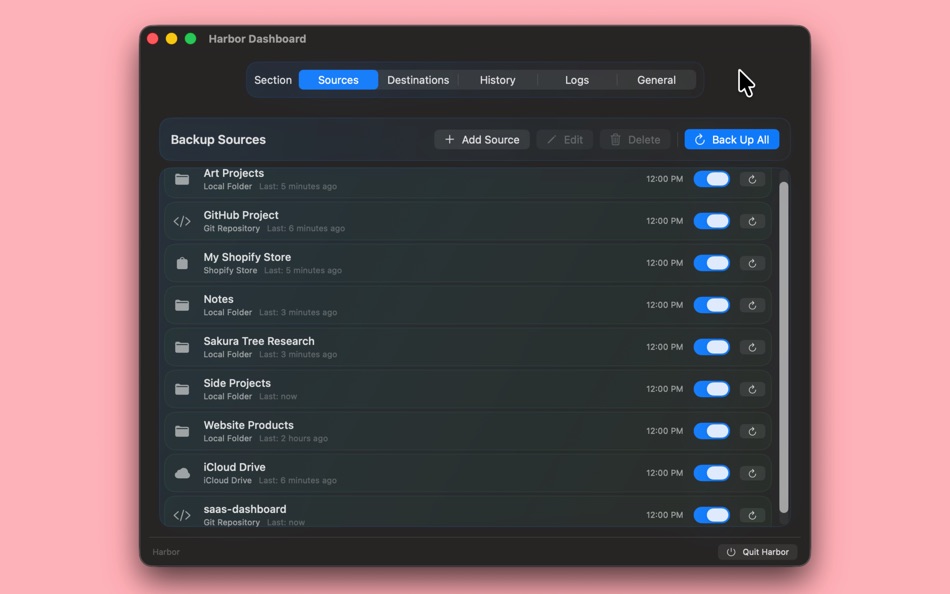The width and height of the screenshot is (950, 594).
Task: Open the General tab
Action: click(x=655, y=80)
